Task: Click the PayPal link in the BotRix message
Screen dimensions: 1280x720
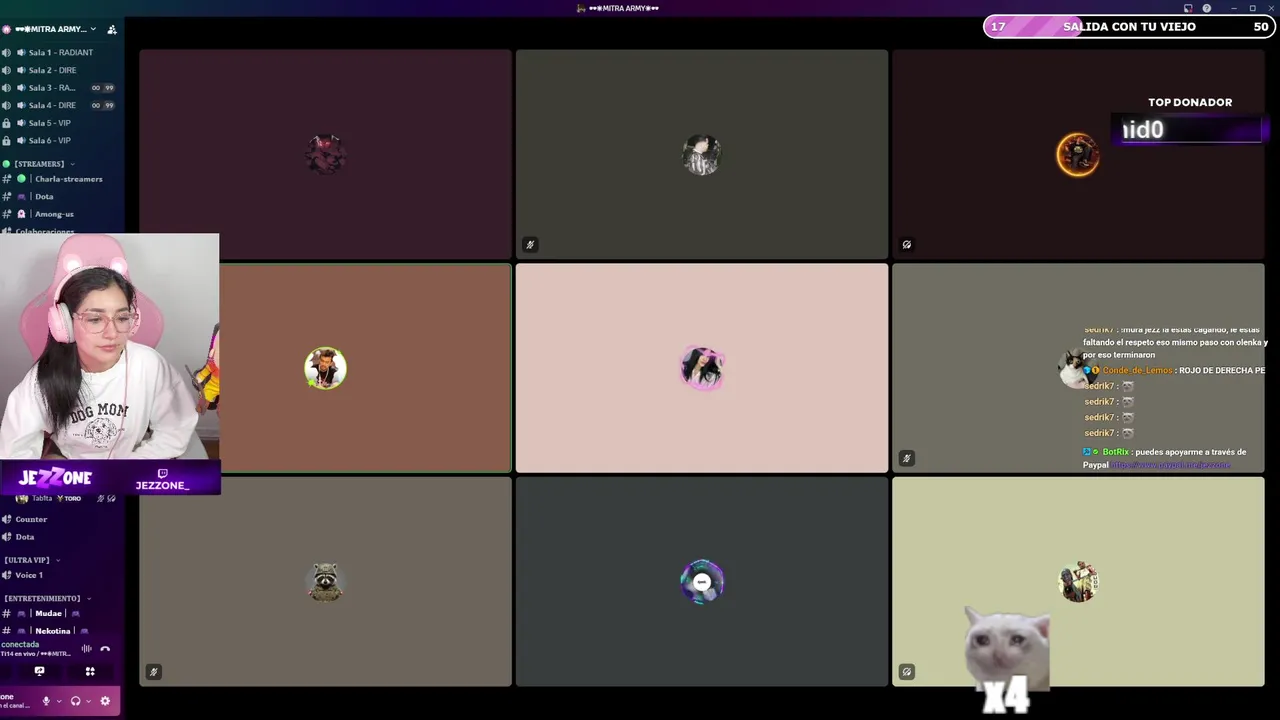Action: (1171, 465)
